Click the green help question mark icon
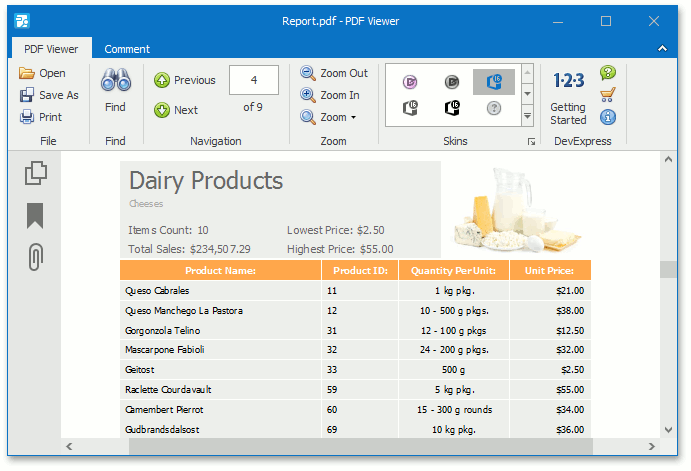This screenshot has width=691, height=471. click(607, 73)
